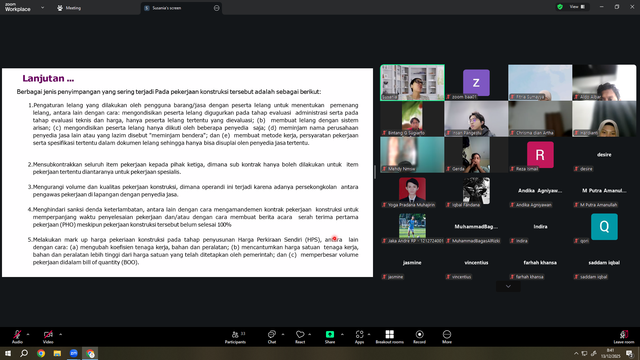This screenshot has width=640, height=360.
Task: Select Jaka Andre RP's video tile
Action: pos(412,227)
